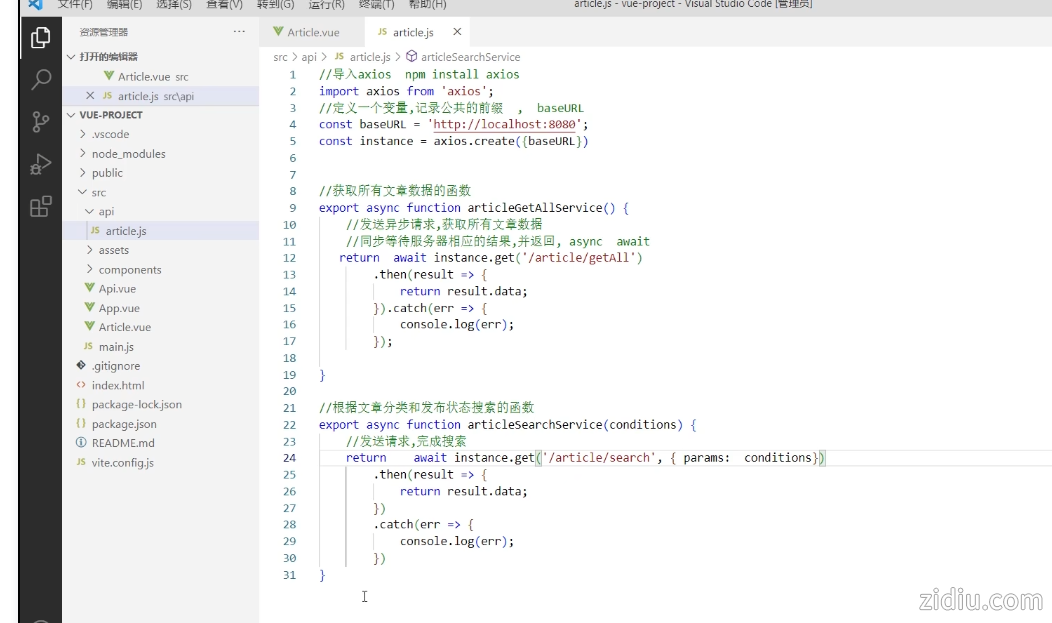Open the package.json file
The height and width of the screenshot is (623, 1052).
tap(124, 424)
